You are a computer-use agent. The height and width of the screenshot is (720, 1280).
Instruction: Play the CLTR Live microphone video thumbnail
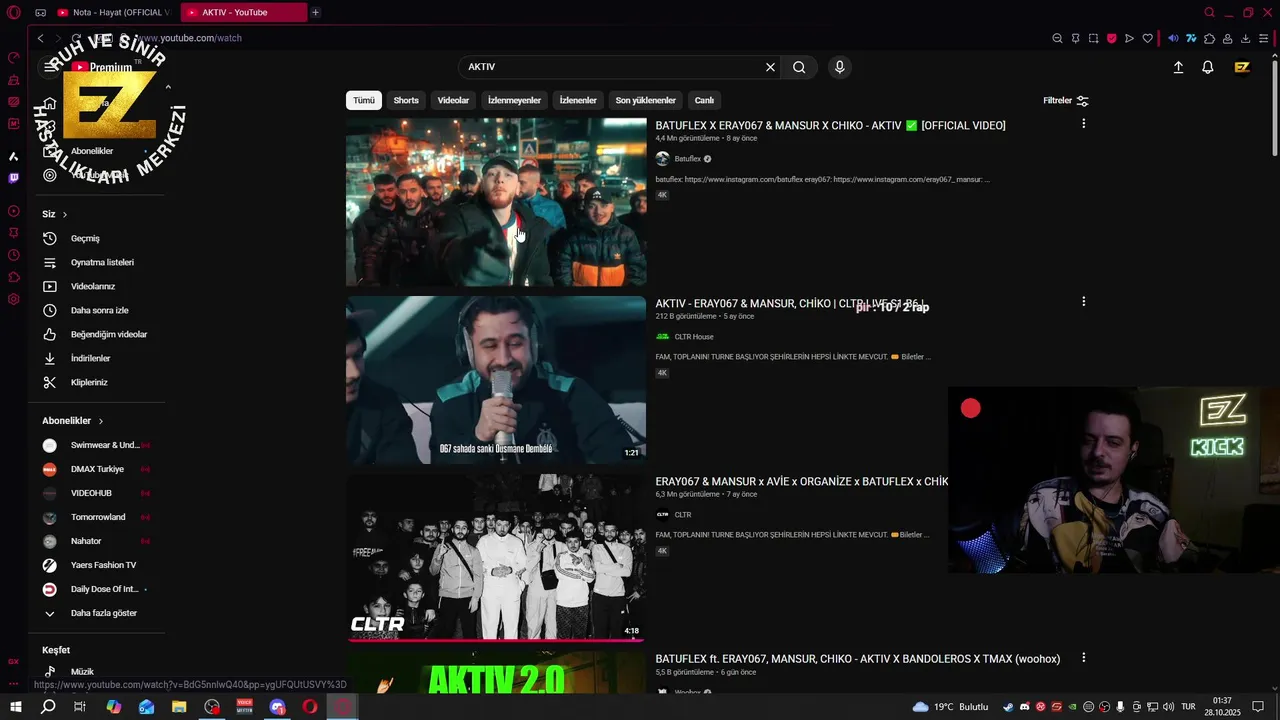496,380
